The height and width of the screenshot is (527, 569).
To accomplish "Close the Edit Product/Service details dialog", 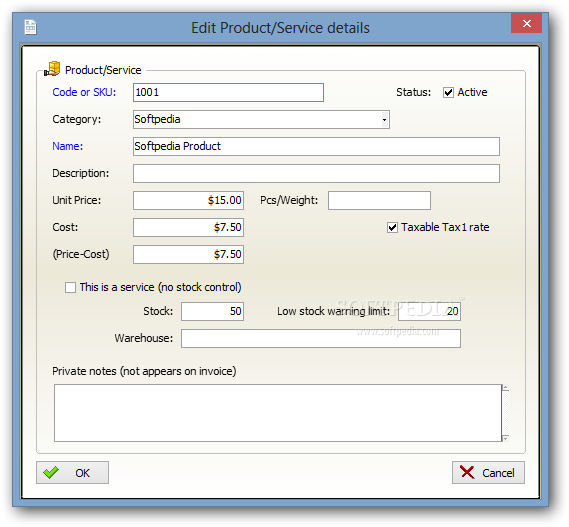I will click(526, 23).
